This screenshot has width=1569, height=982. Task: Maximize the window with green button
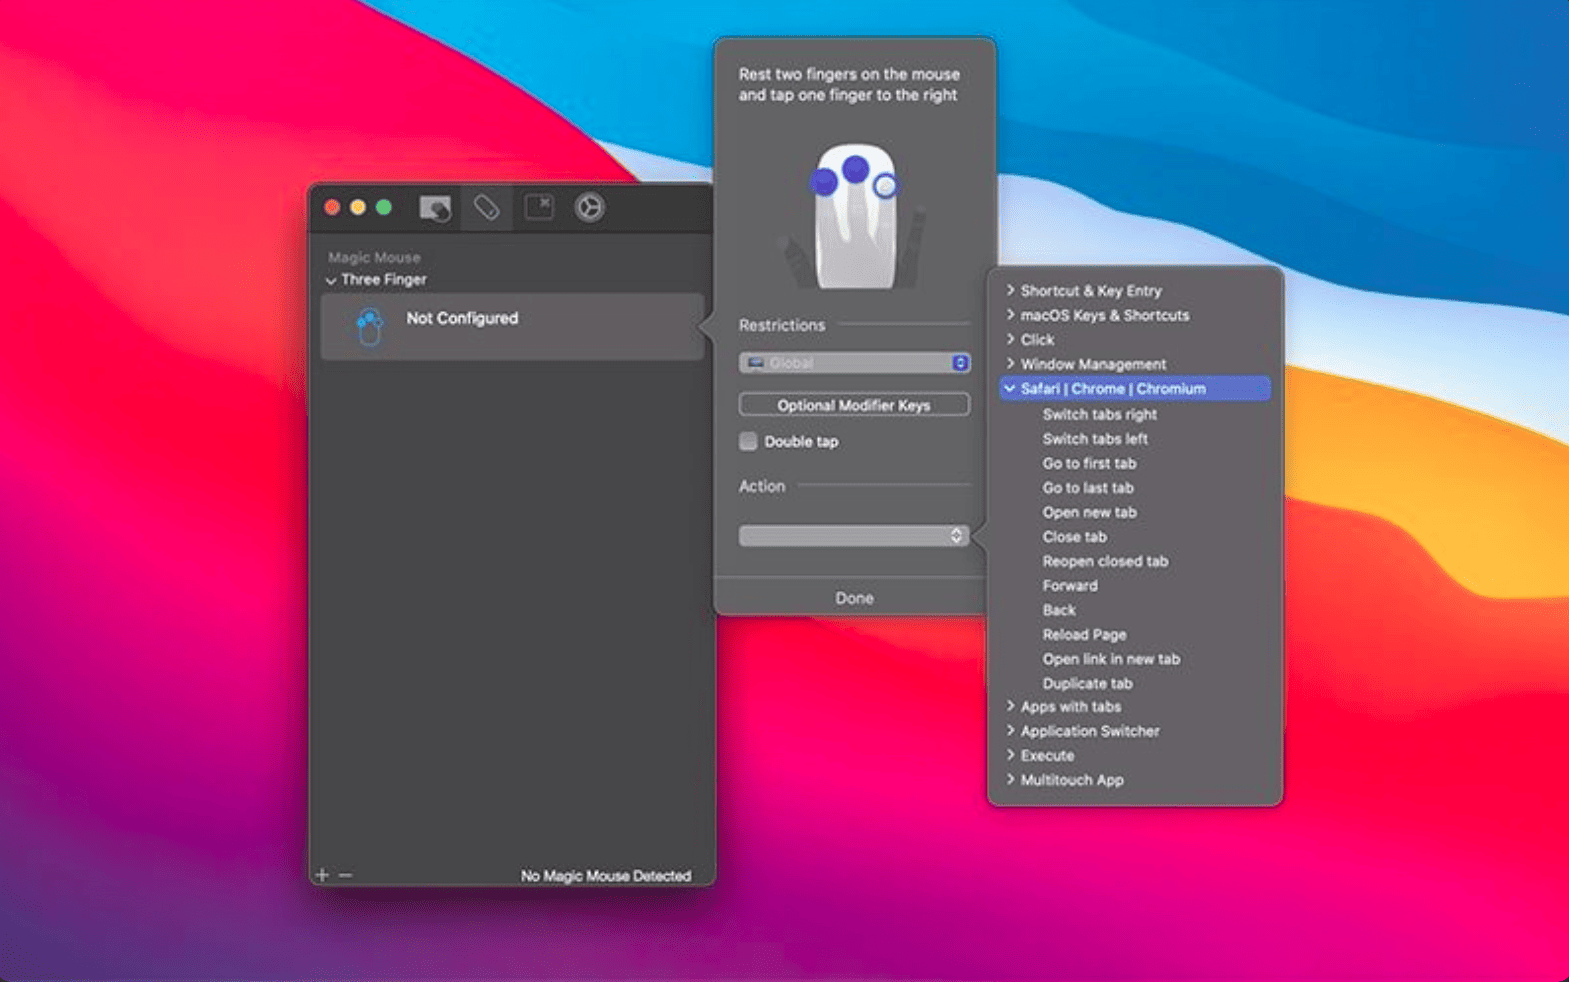click(383, 207)
